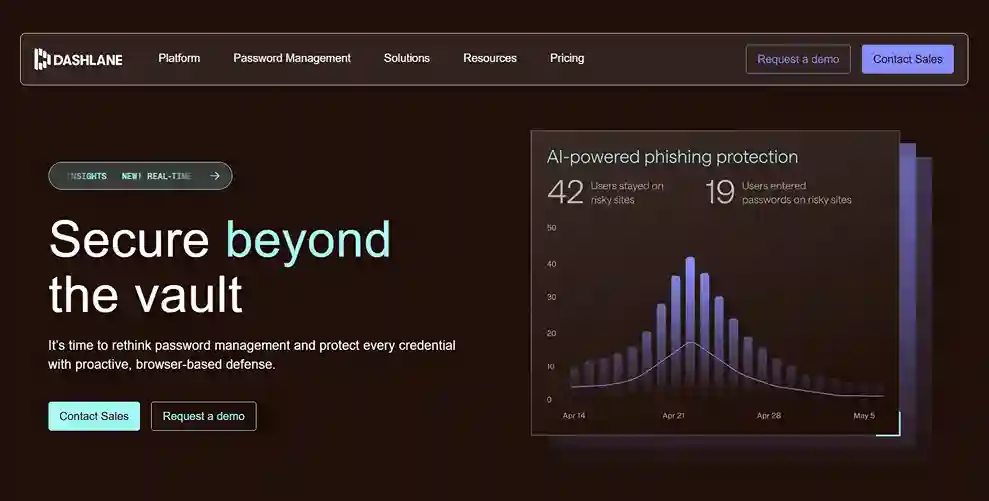This screenshot has height=501, width=989.
Task: Click the arrow icon in the insights pill
Action: [x=215, y=176]
